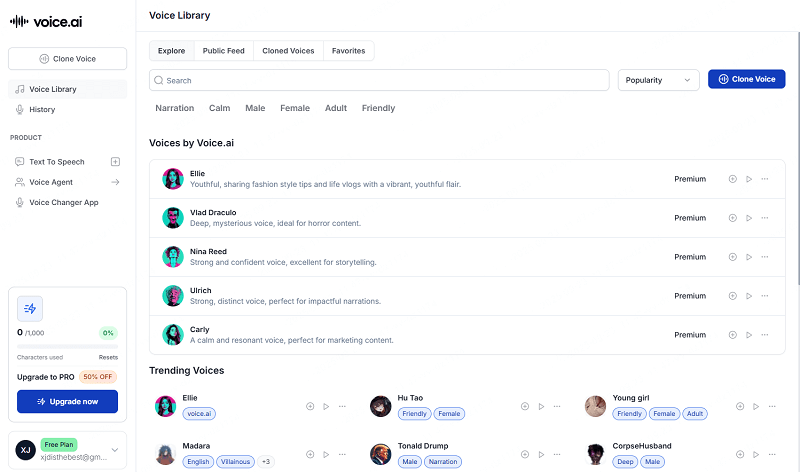Add Hu Tao trending voice
Viewport: 800px width, 472px height.
coord(525,407)
